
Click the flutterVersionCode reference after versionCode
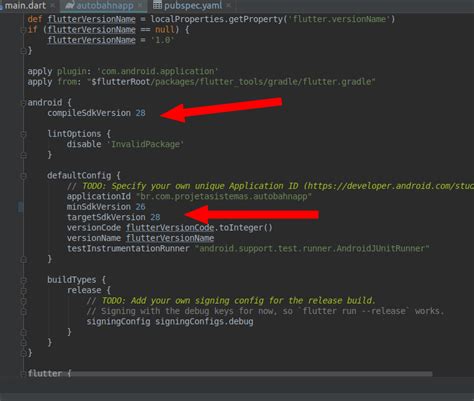click(170, 228)
